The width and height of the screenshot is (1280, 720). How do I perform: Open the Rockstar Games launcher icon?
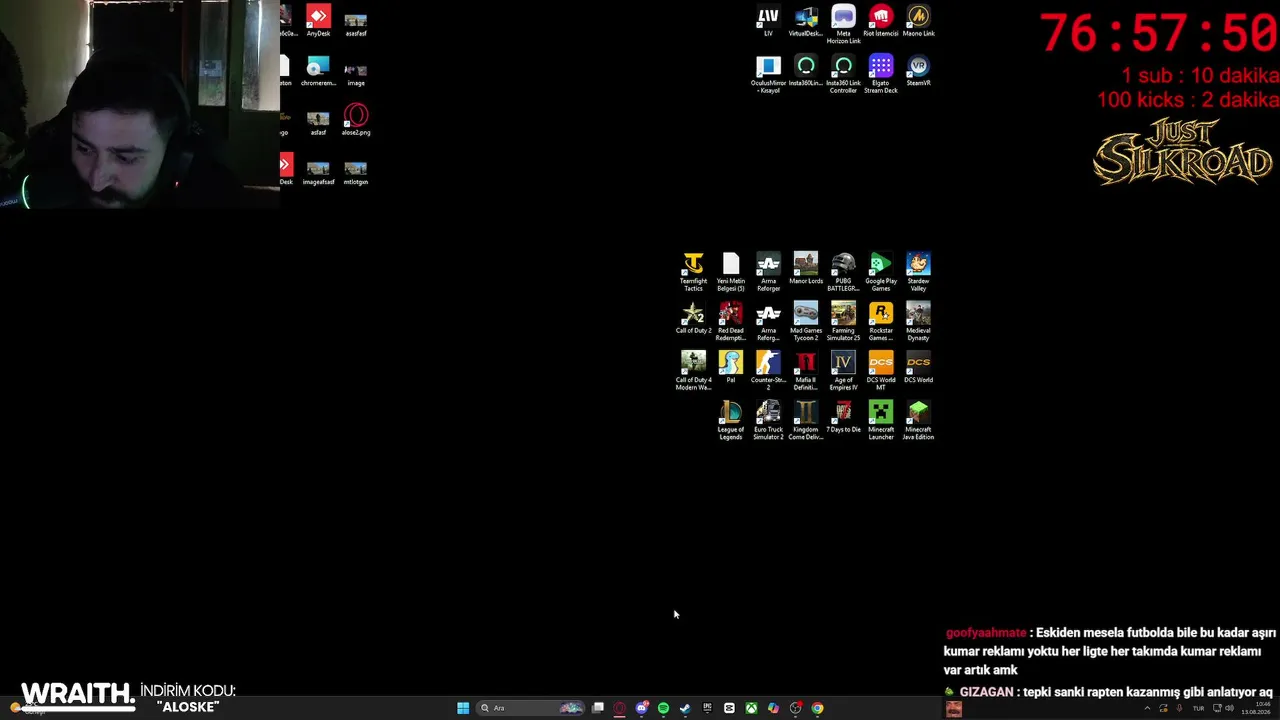click(881, 321)
